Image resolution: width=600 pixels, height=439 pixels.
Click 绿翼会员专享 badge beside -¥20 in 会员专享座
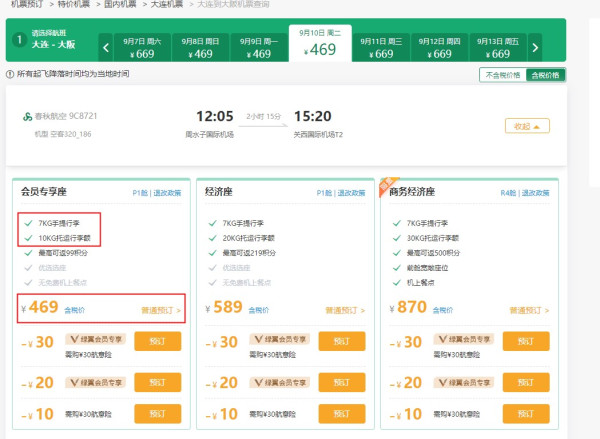(x=96, y=382)
